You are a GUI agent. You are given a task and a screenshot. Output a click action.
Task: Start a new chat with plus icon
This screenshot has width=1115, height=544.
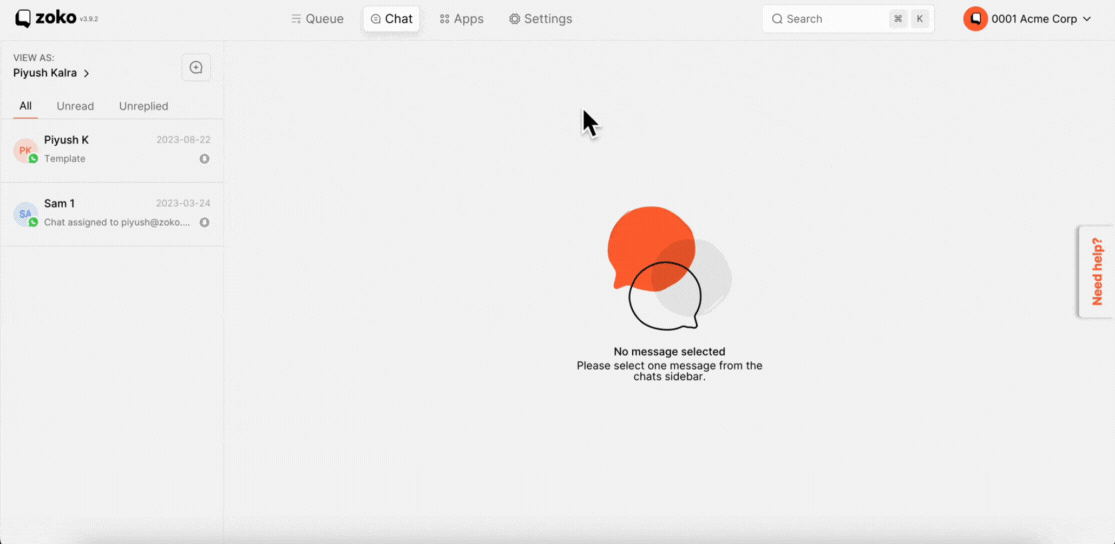[196, 68]
